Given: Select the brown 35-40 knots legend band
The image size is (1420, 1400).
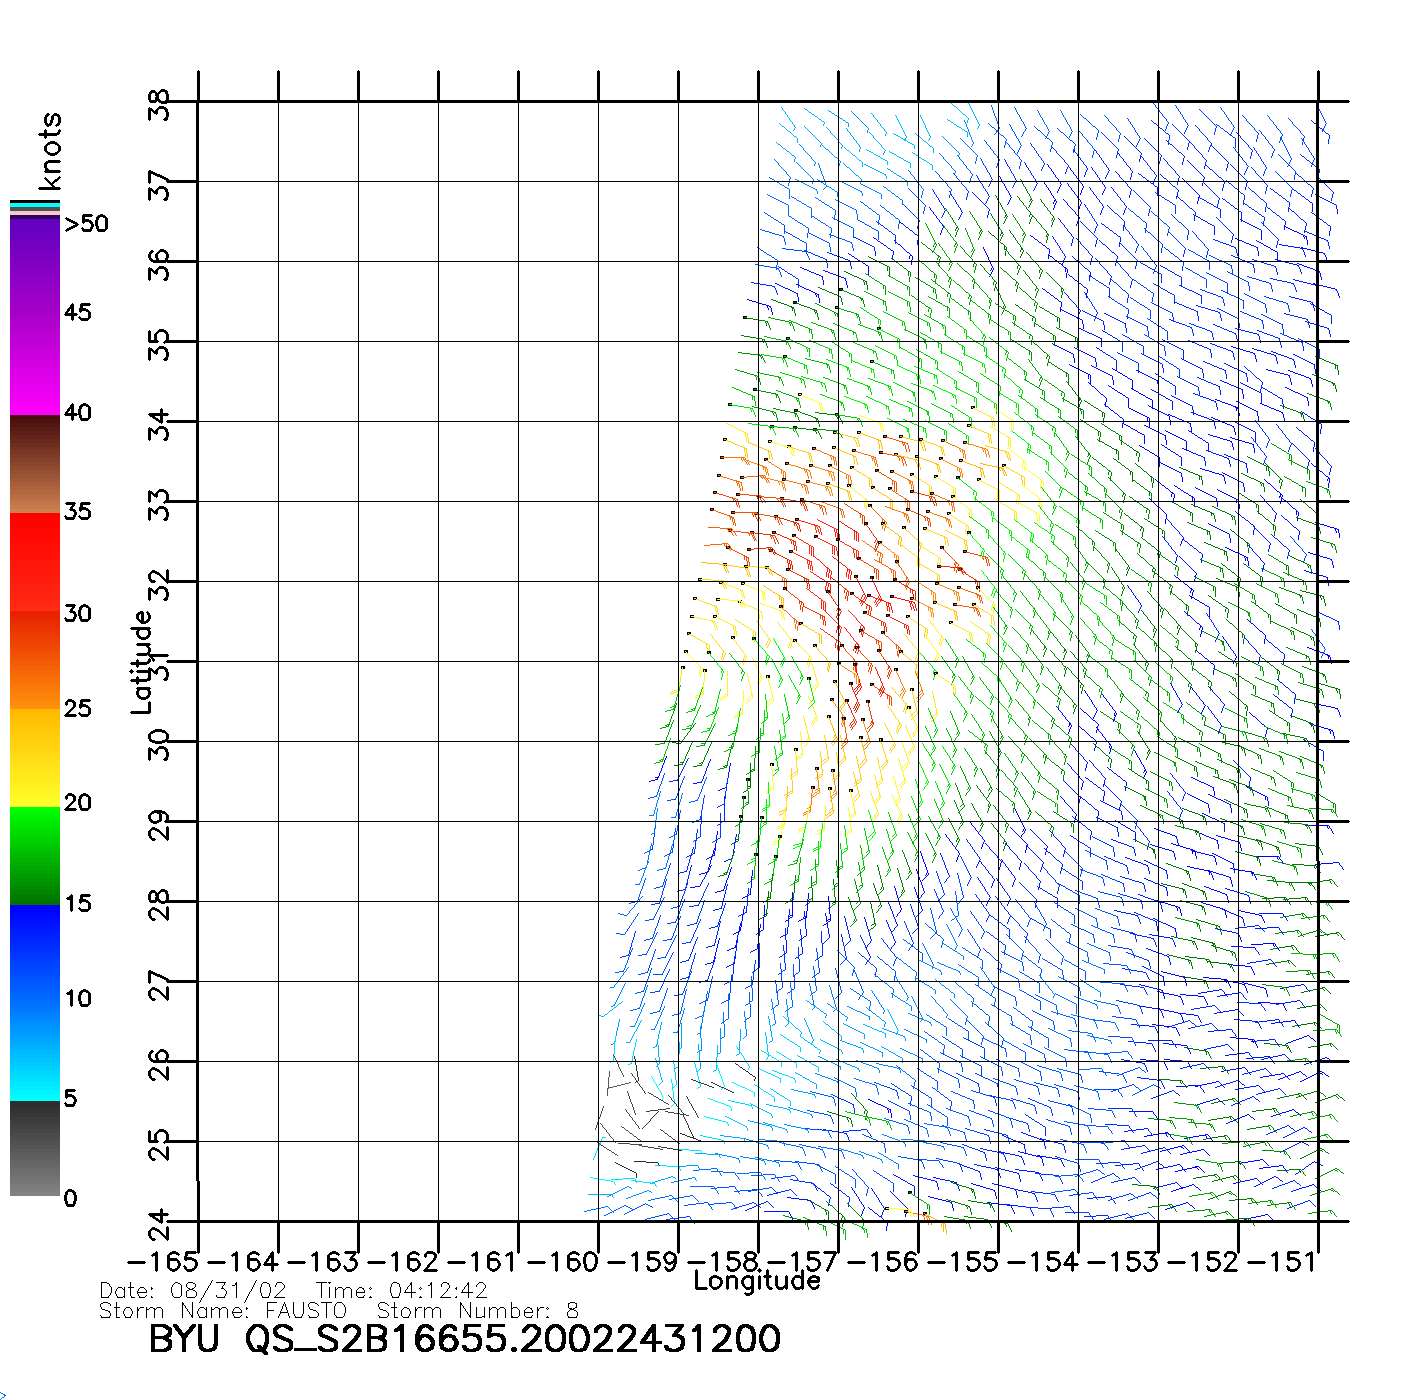Looking at the screenshot, I should [x=34, y=464].
